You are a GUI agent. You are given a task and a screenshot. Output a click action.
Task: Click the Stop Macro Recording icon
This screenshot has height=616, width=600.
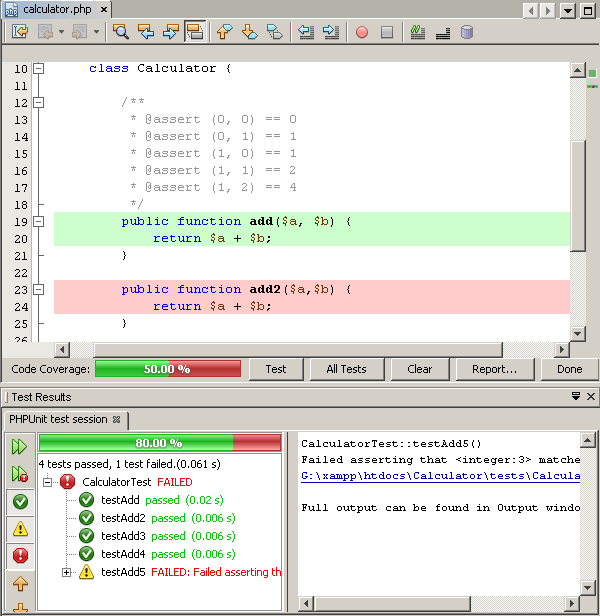point(387,32)
